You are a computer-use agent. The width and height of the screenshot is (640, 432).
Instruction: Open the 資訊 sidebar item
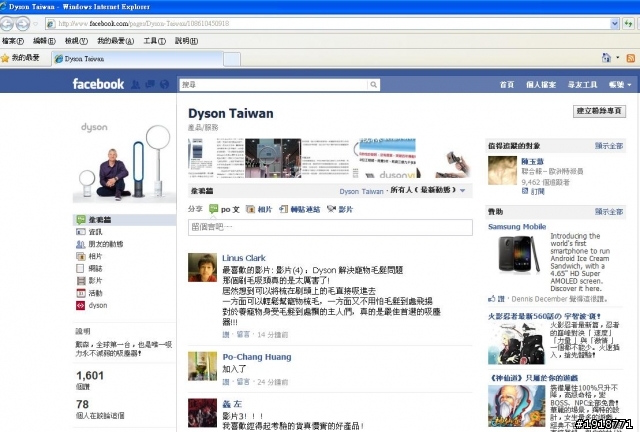click(x=90, y=232)
